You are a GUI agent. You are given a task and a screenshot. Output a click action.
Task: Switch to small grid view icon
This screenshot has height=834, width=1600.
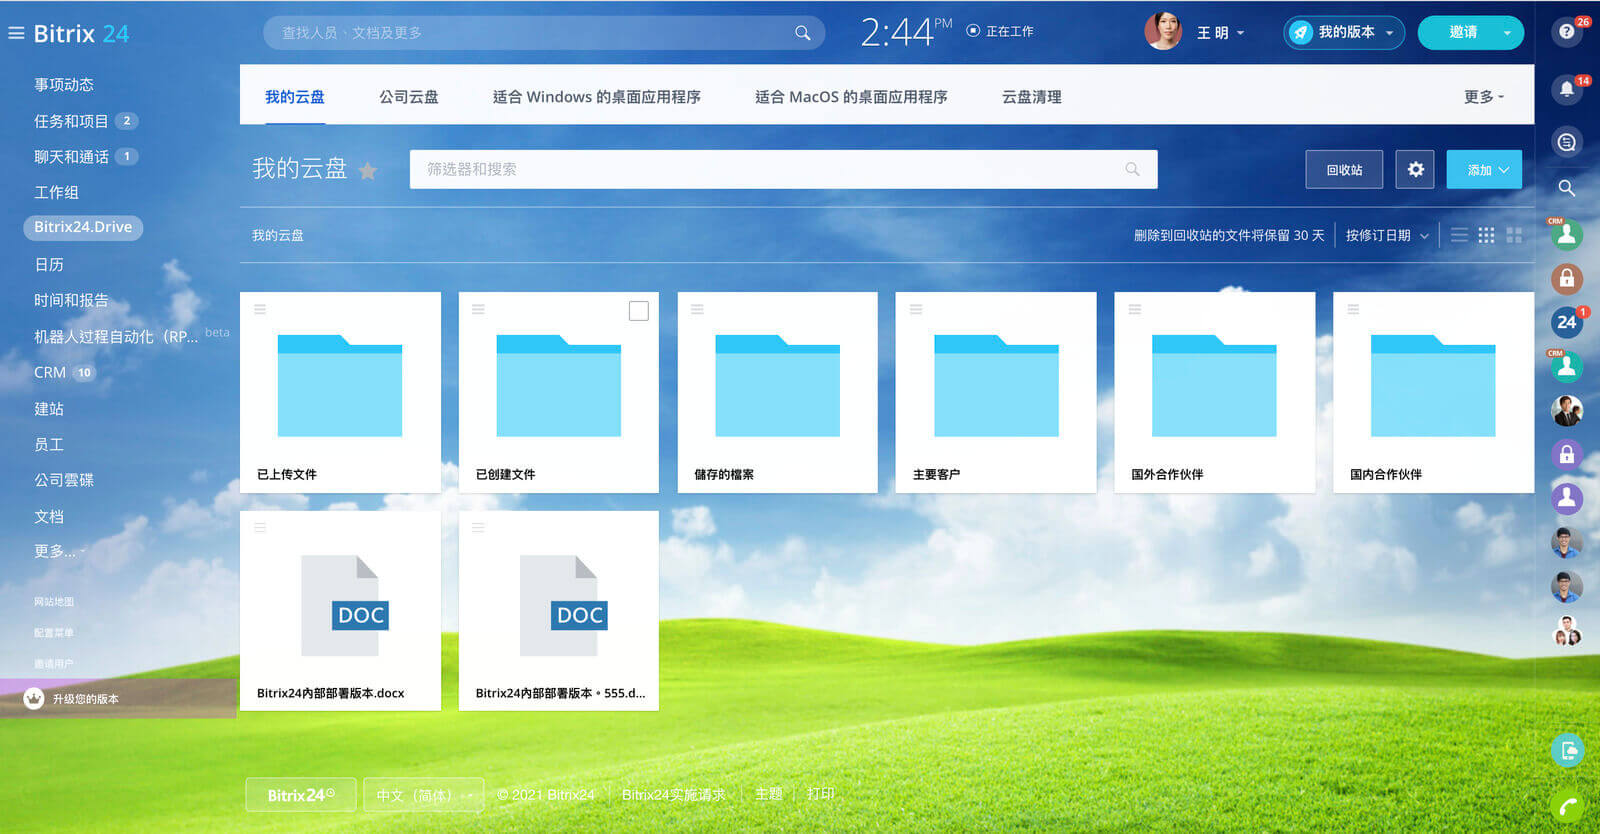[1487, 235]
